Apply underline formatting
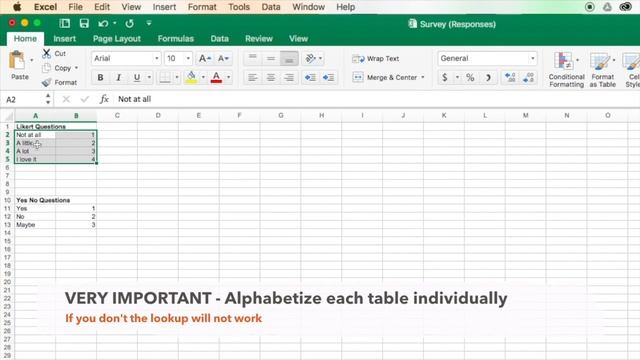The image size is (640, 360). pyautogui.click(x=137, y=78)
